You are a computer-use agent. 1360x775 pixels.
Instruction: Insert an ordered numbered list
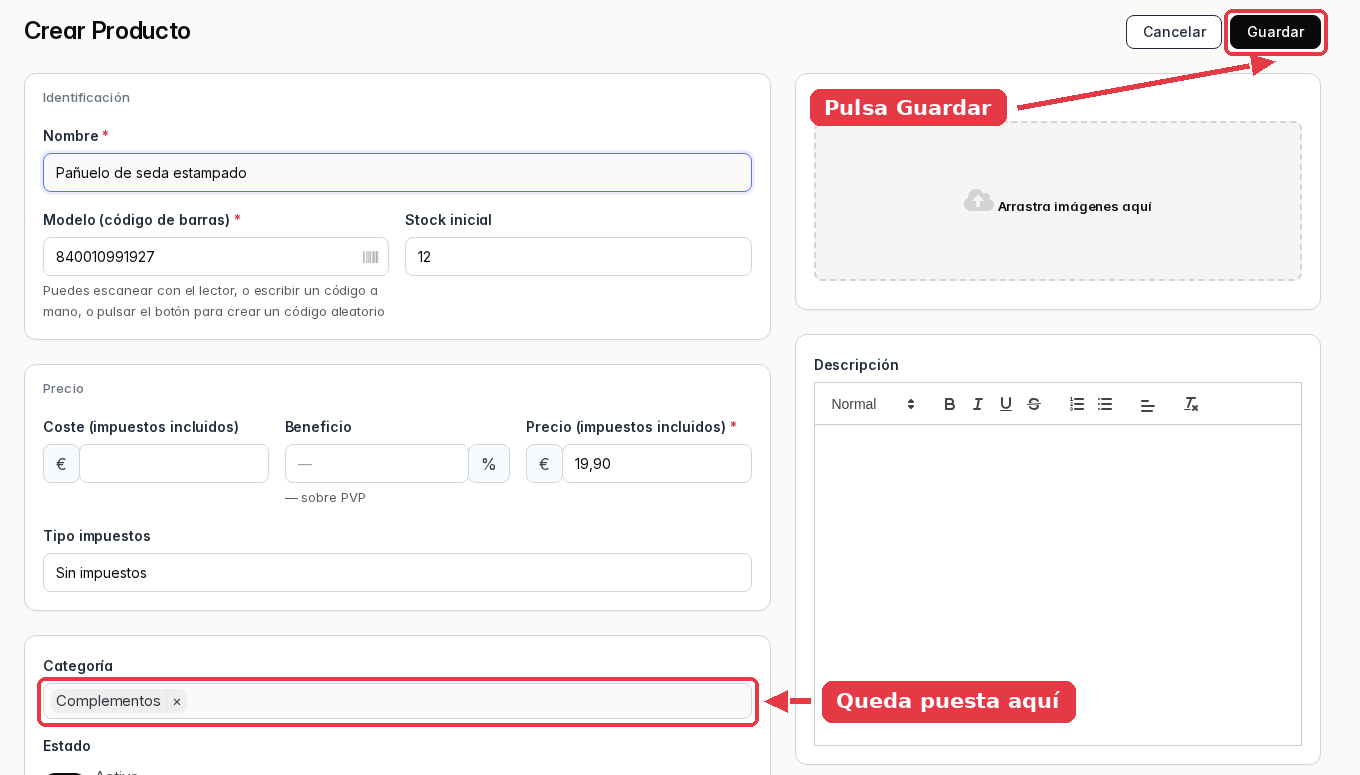pos(1077,404)
